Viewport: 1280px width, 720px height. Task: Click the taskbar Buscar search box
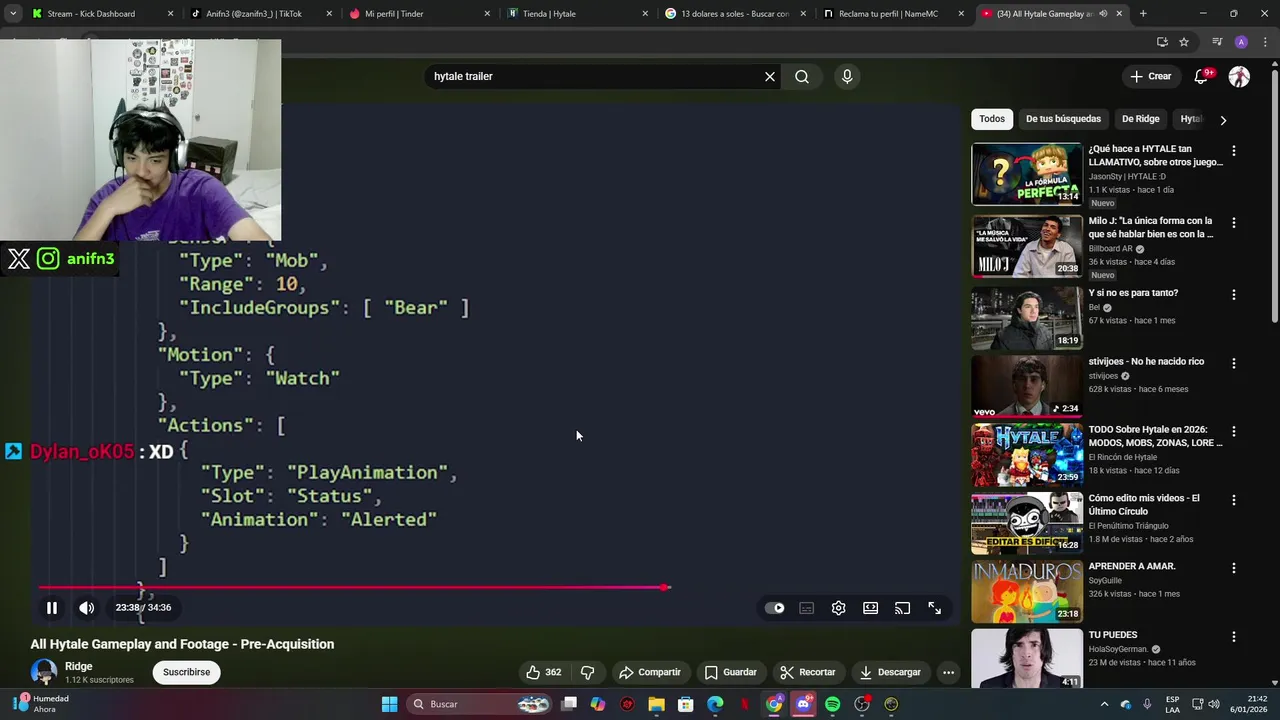[480, 704]
